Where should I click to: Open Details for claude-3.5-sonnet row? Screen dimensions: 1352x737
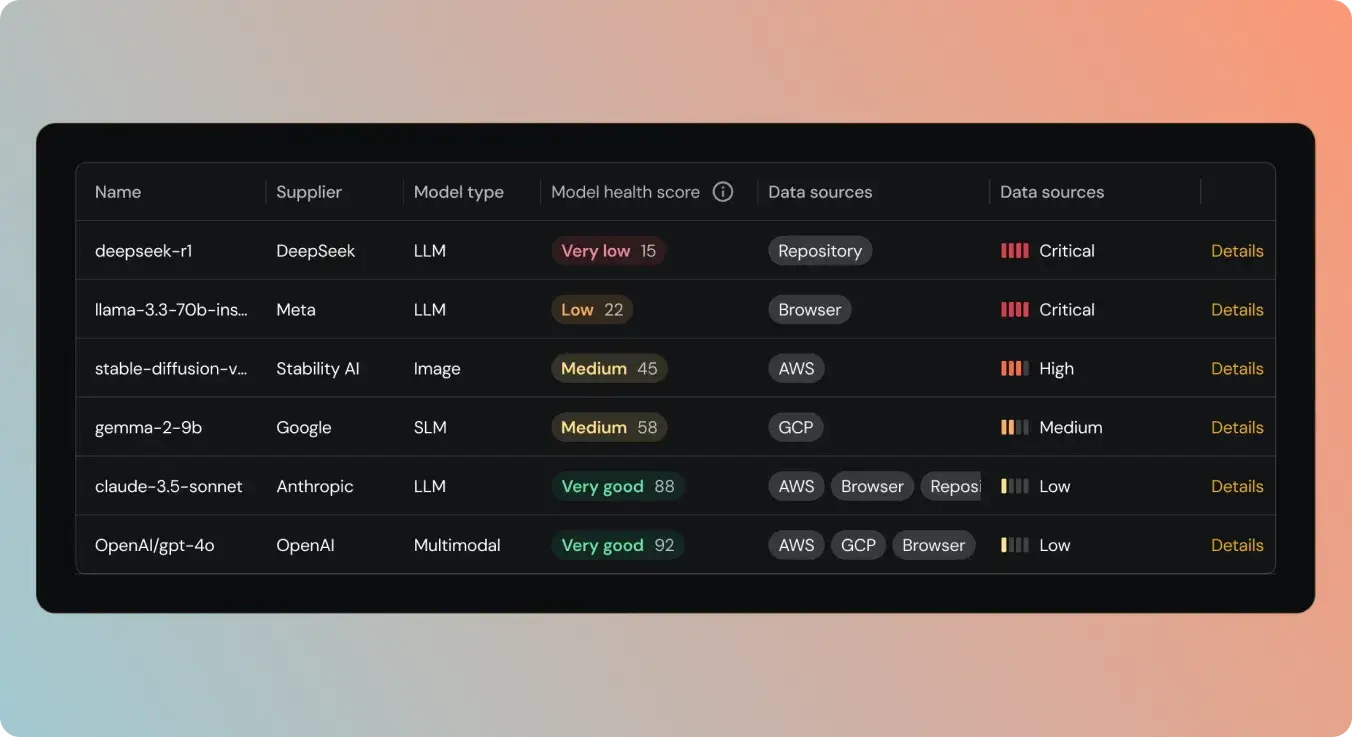pos(1236,487)
